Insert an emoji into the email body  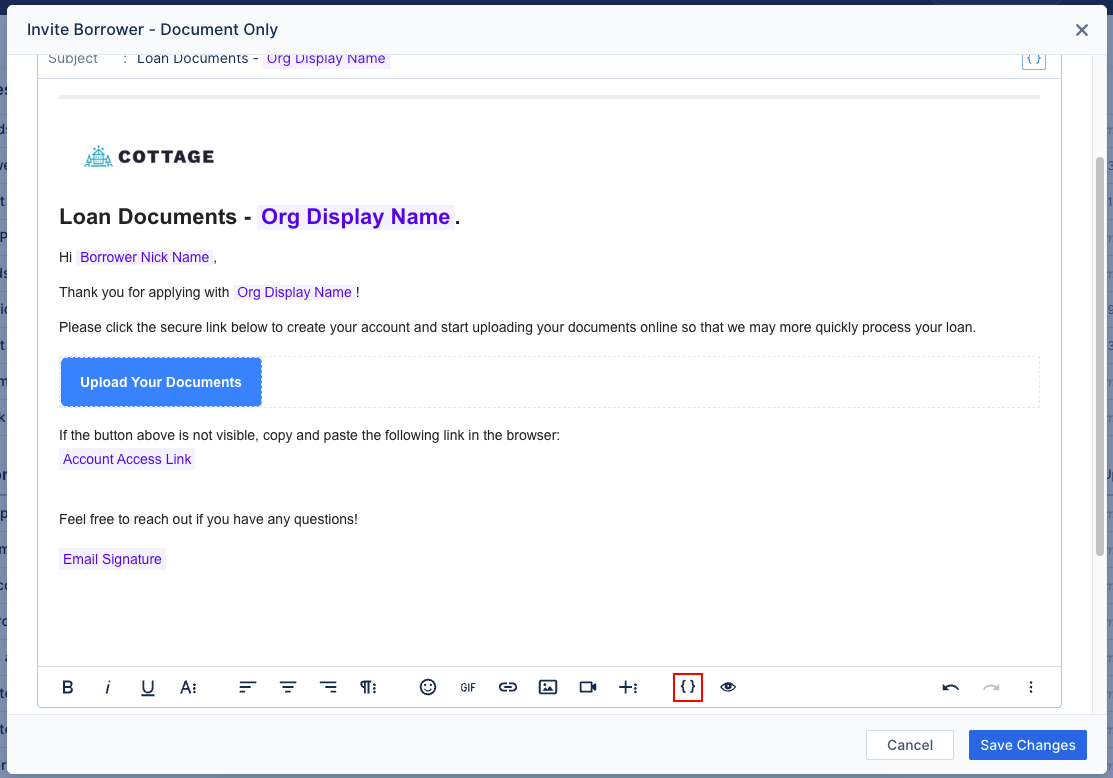click(x=428, y=687)
